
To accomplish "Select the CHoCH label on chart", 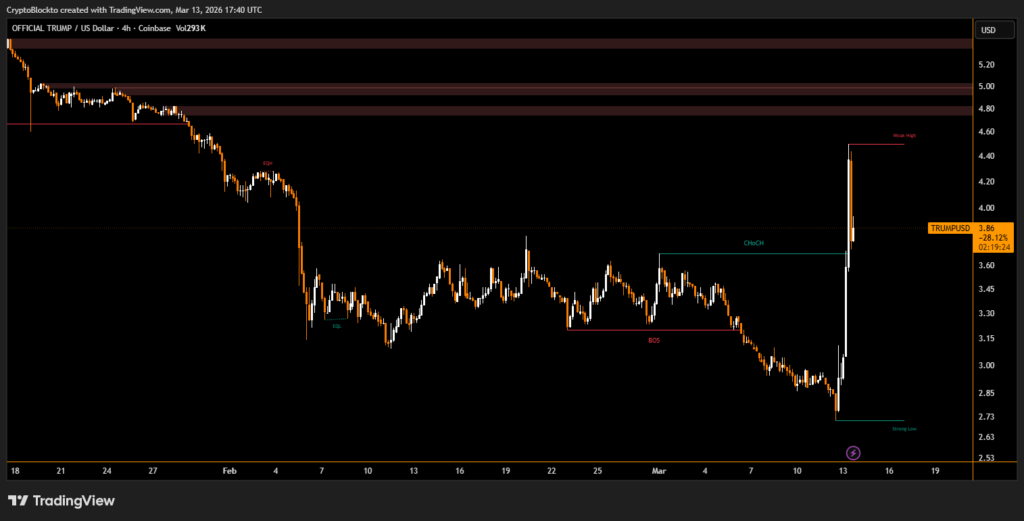I will [x=752, y=243].
